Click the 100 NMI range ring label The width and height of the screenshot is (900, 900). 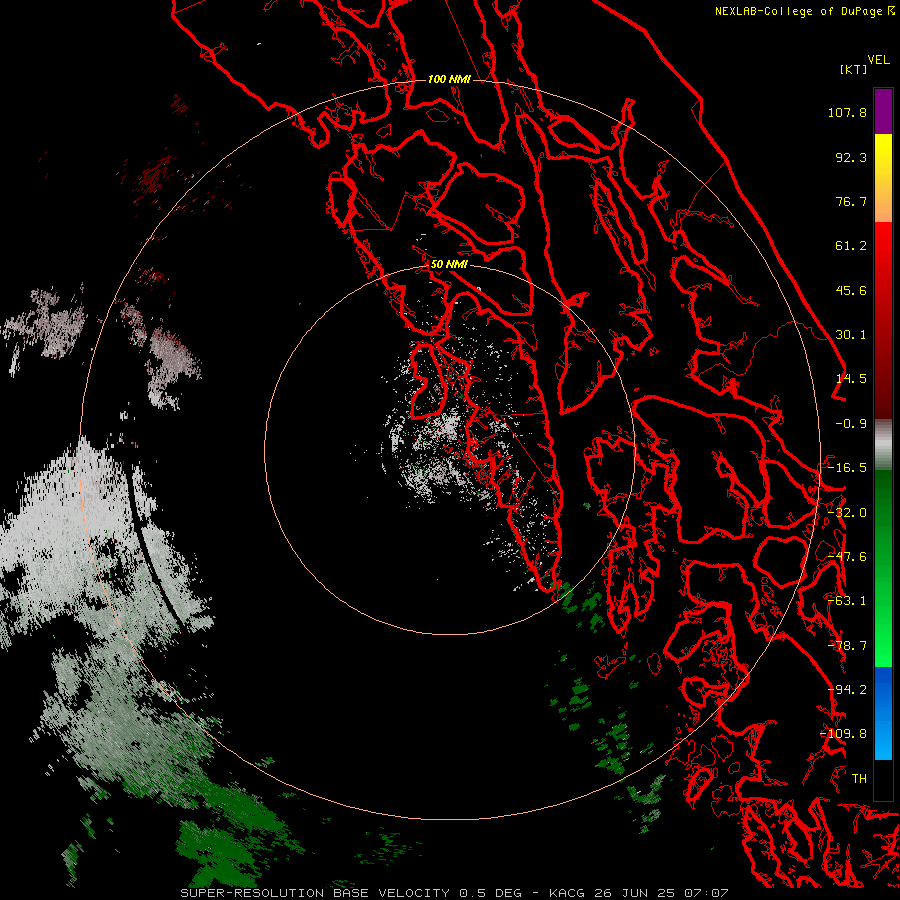click(449, 79)
